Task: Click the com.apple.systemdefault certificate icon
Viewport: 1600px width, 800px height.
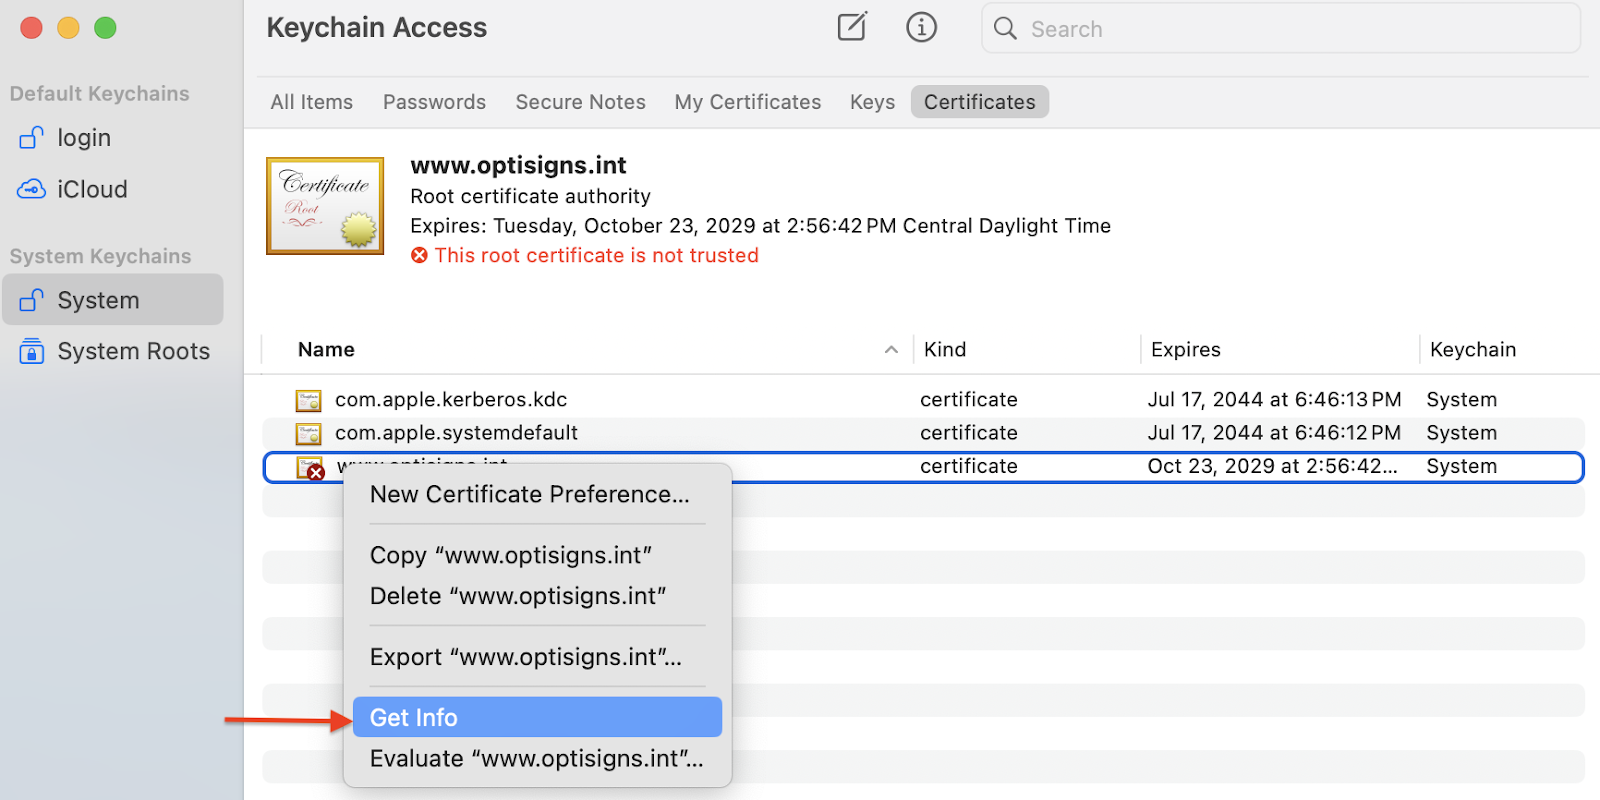Action: [308, 433]
